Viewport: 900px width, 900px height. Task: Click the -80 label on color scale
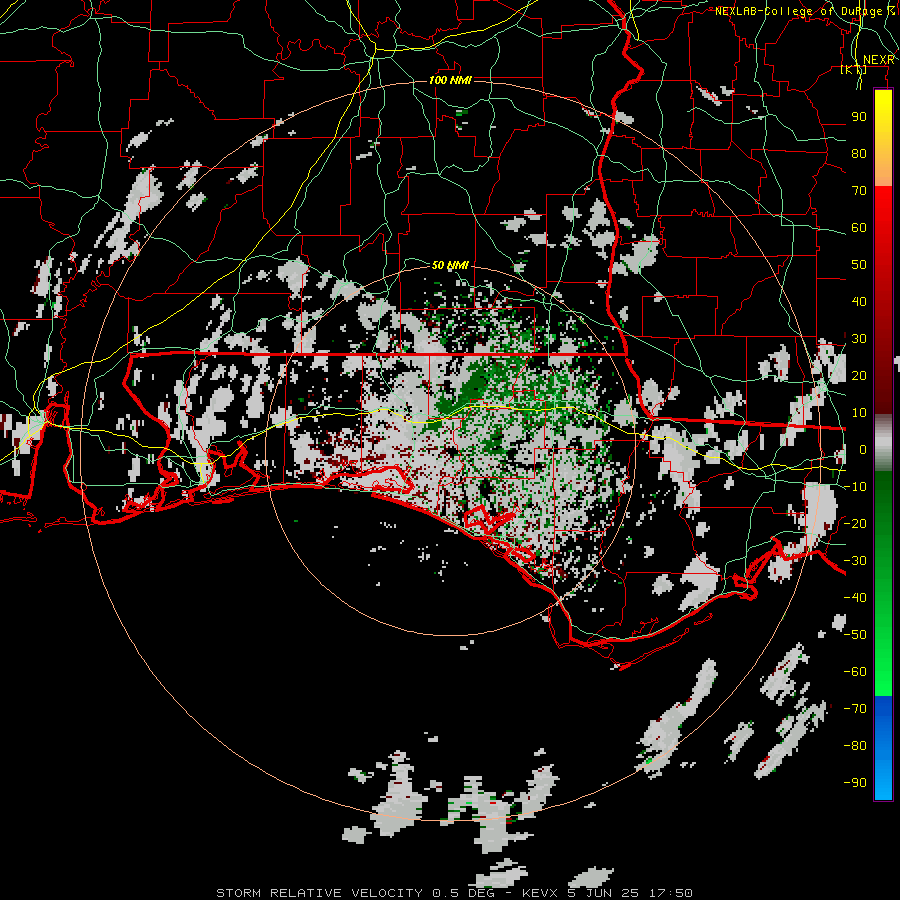pyautogui.click(x=855, y=746)
